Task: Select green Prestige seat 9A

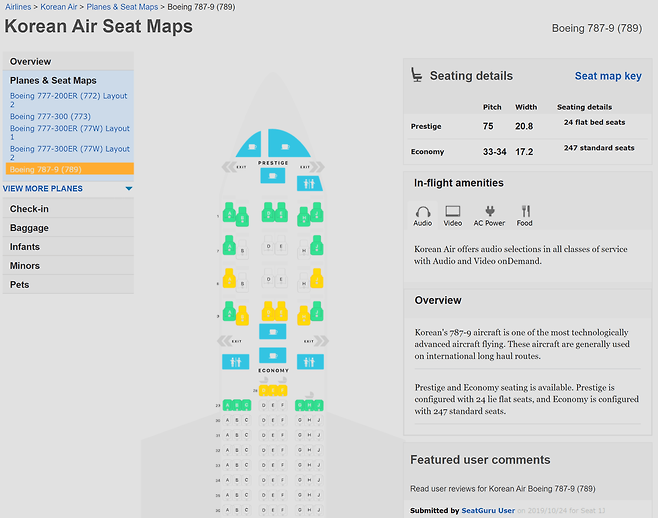Action: click(x=229, y=311)
